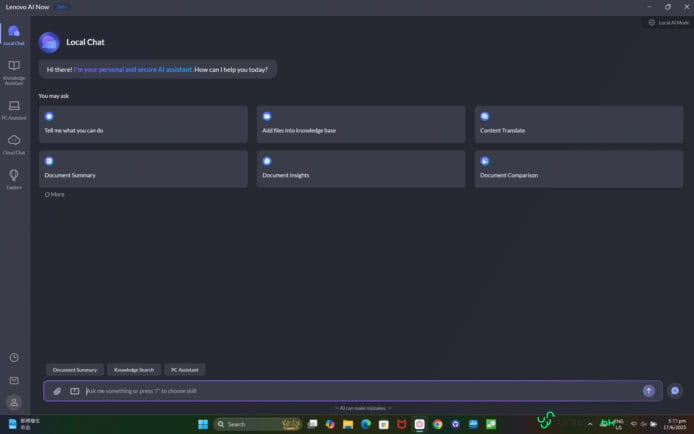
Task: Click the 'personal and secure AI assistant' link text
Action: click(x=133, y=69)
